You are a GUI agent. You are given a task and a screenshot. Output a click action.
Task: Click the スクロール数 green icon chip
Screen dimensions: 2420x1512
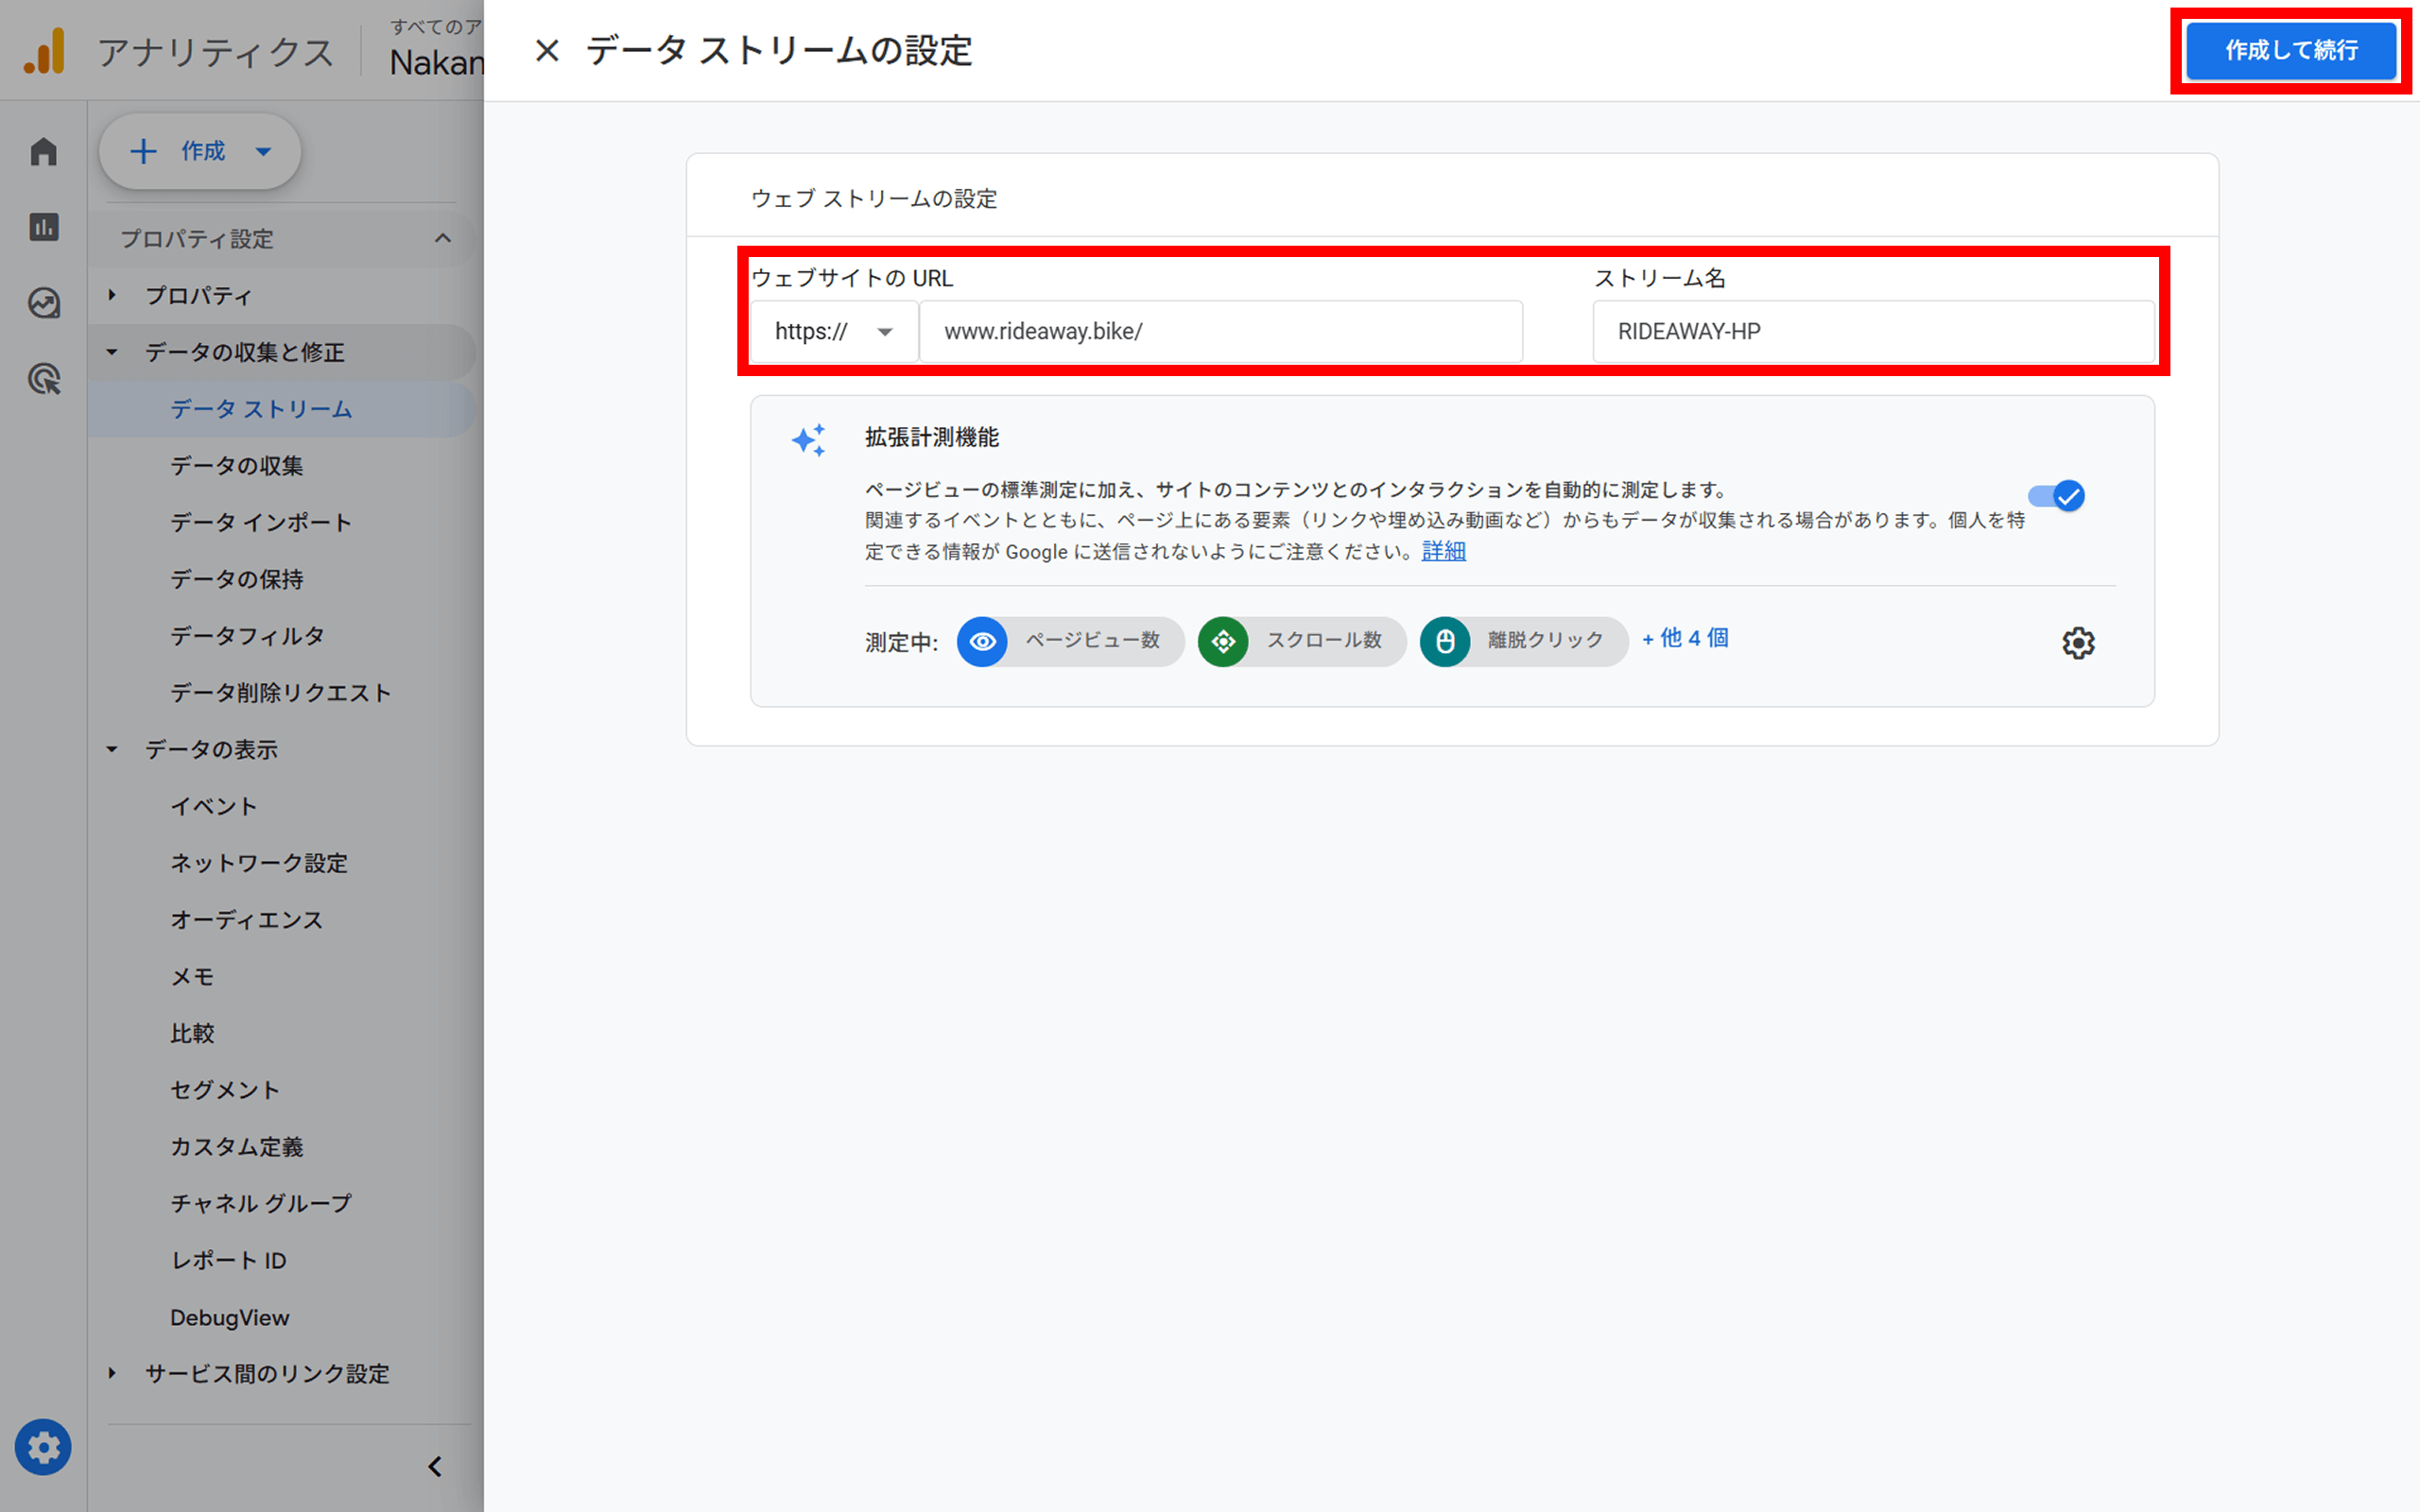click(1223, 642)
